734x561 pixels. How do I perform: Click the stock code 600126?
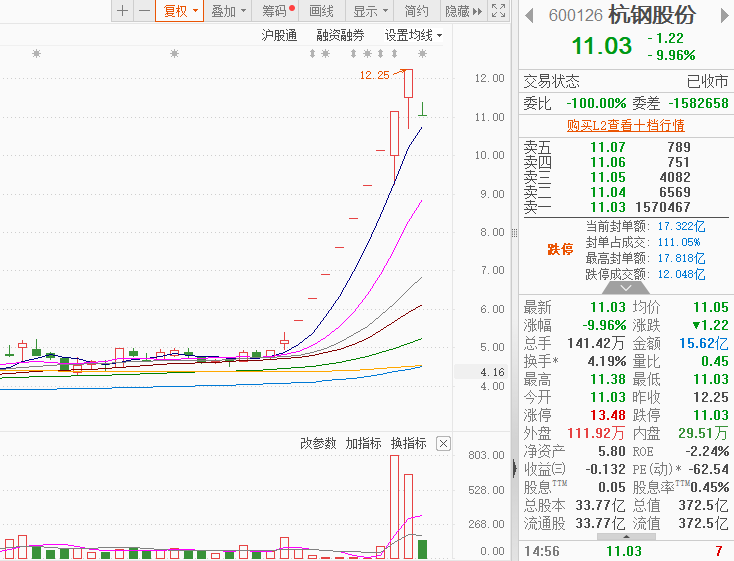tap(575, 15)
